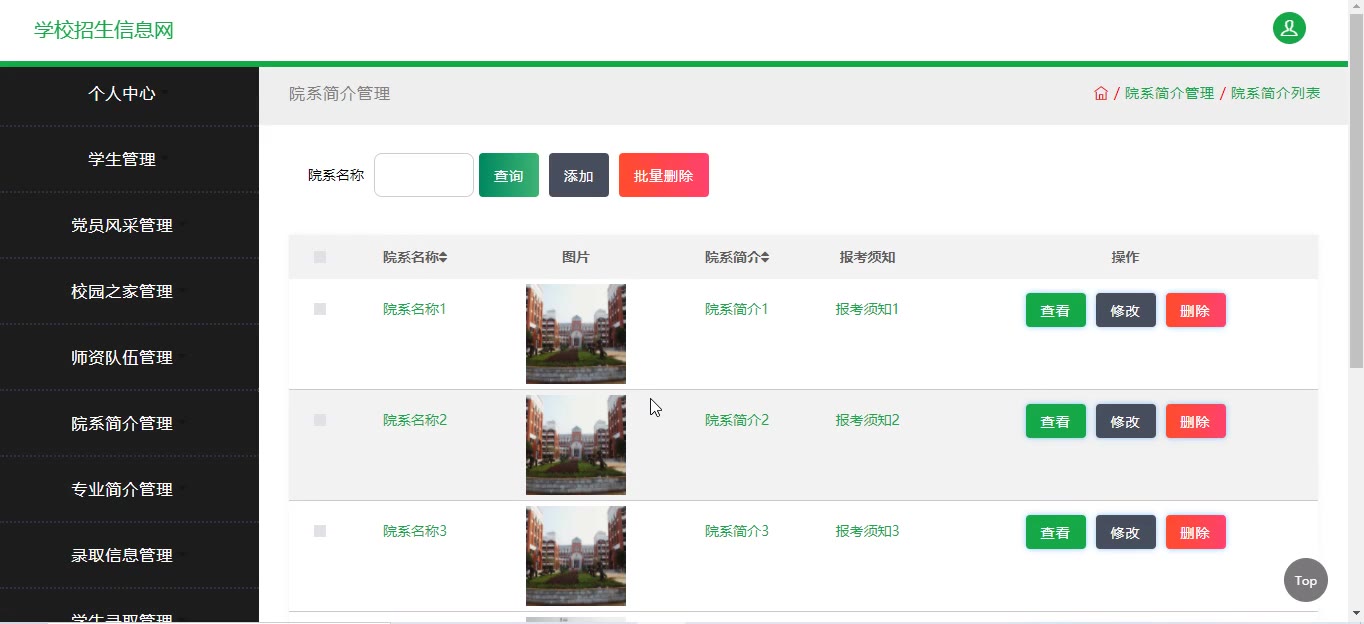Image resolution: width=1364 pixels, height=624 pixels.
Task: Click the 添加 add button
Action: [x=579, y=175]
